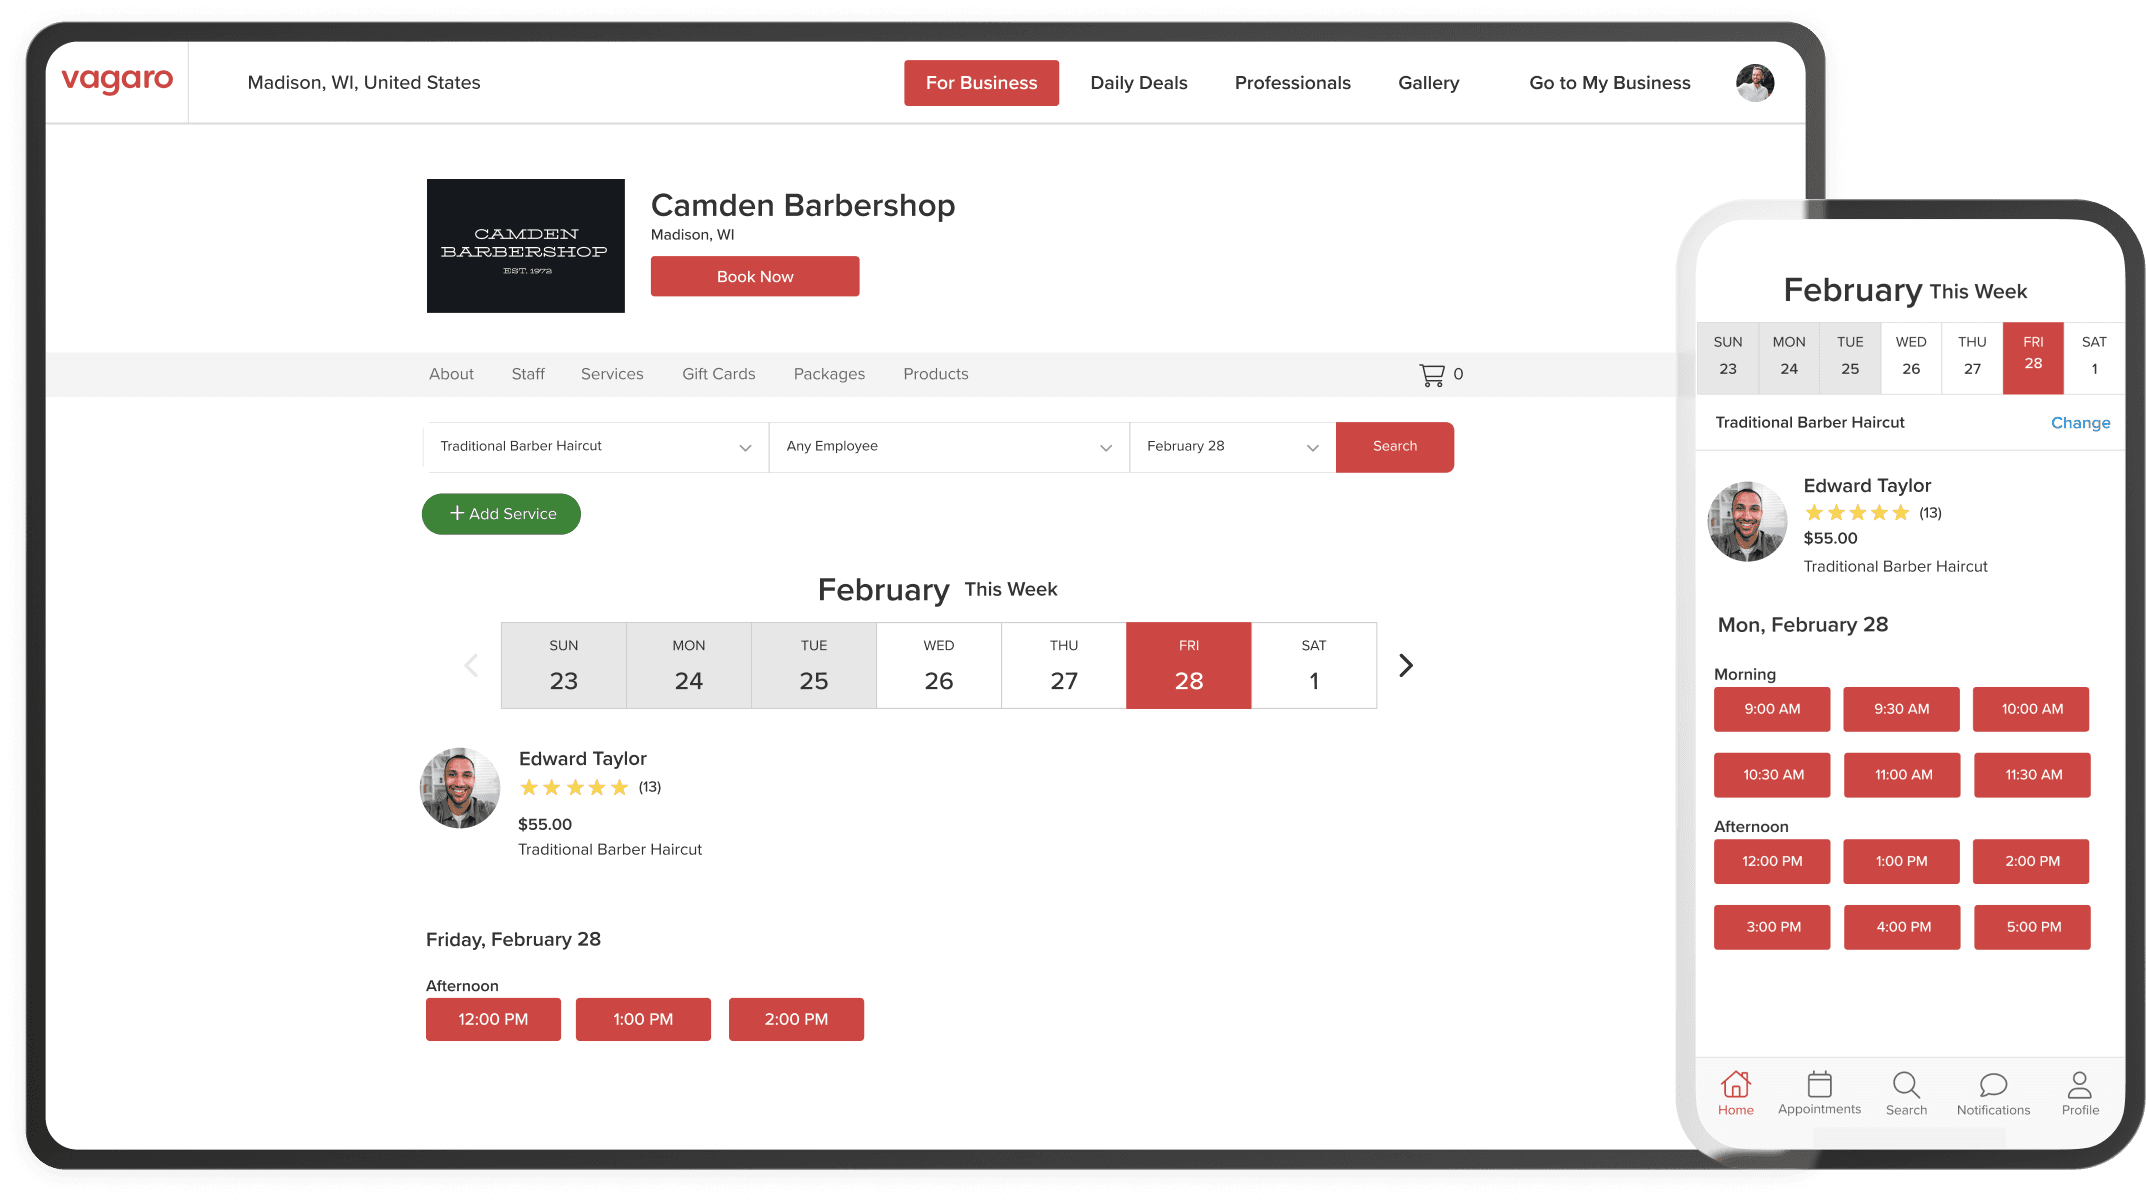Expand the Traditional Barber Haircut service dropdown
The height and width of the screenshot is (1200, 2146).
click(595, 446)
